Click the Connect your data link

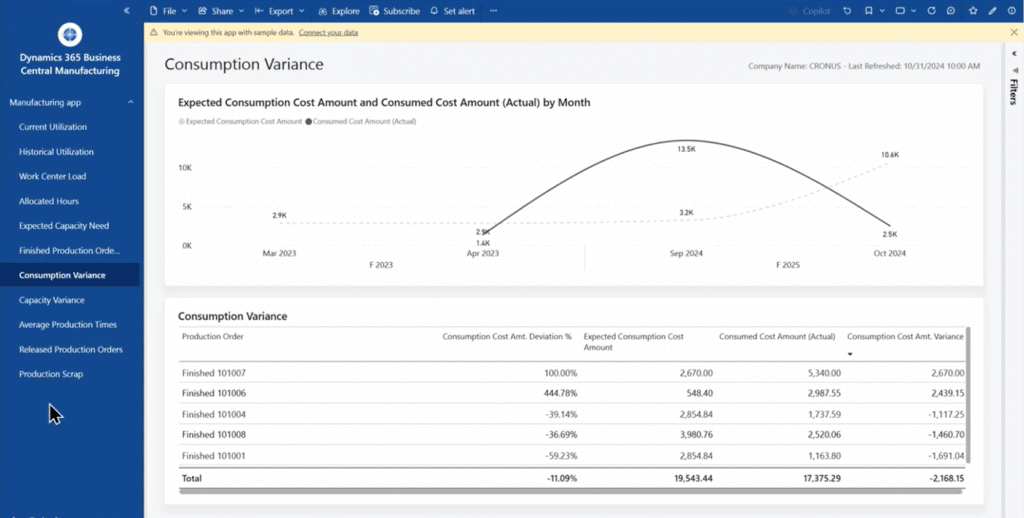[328, 33]
